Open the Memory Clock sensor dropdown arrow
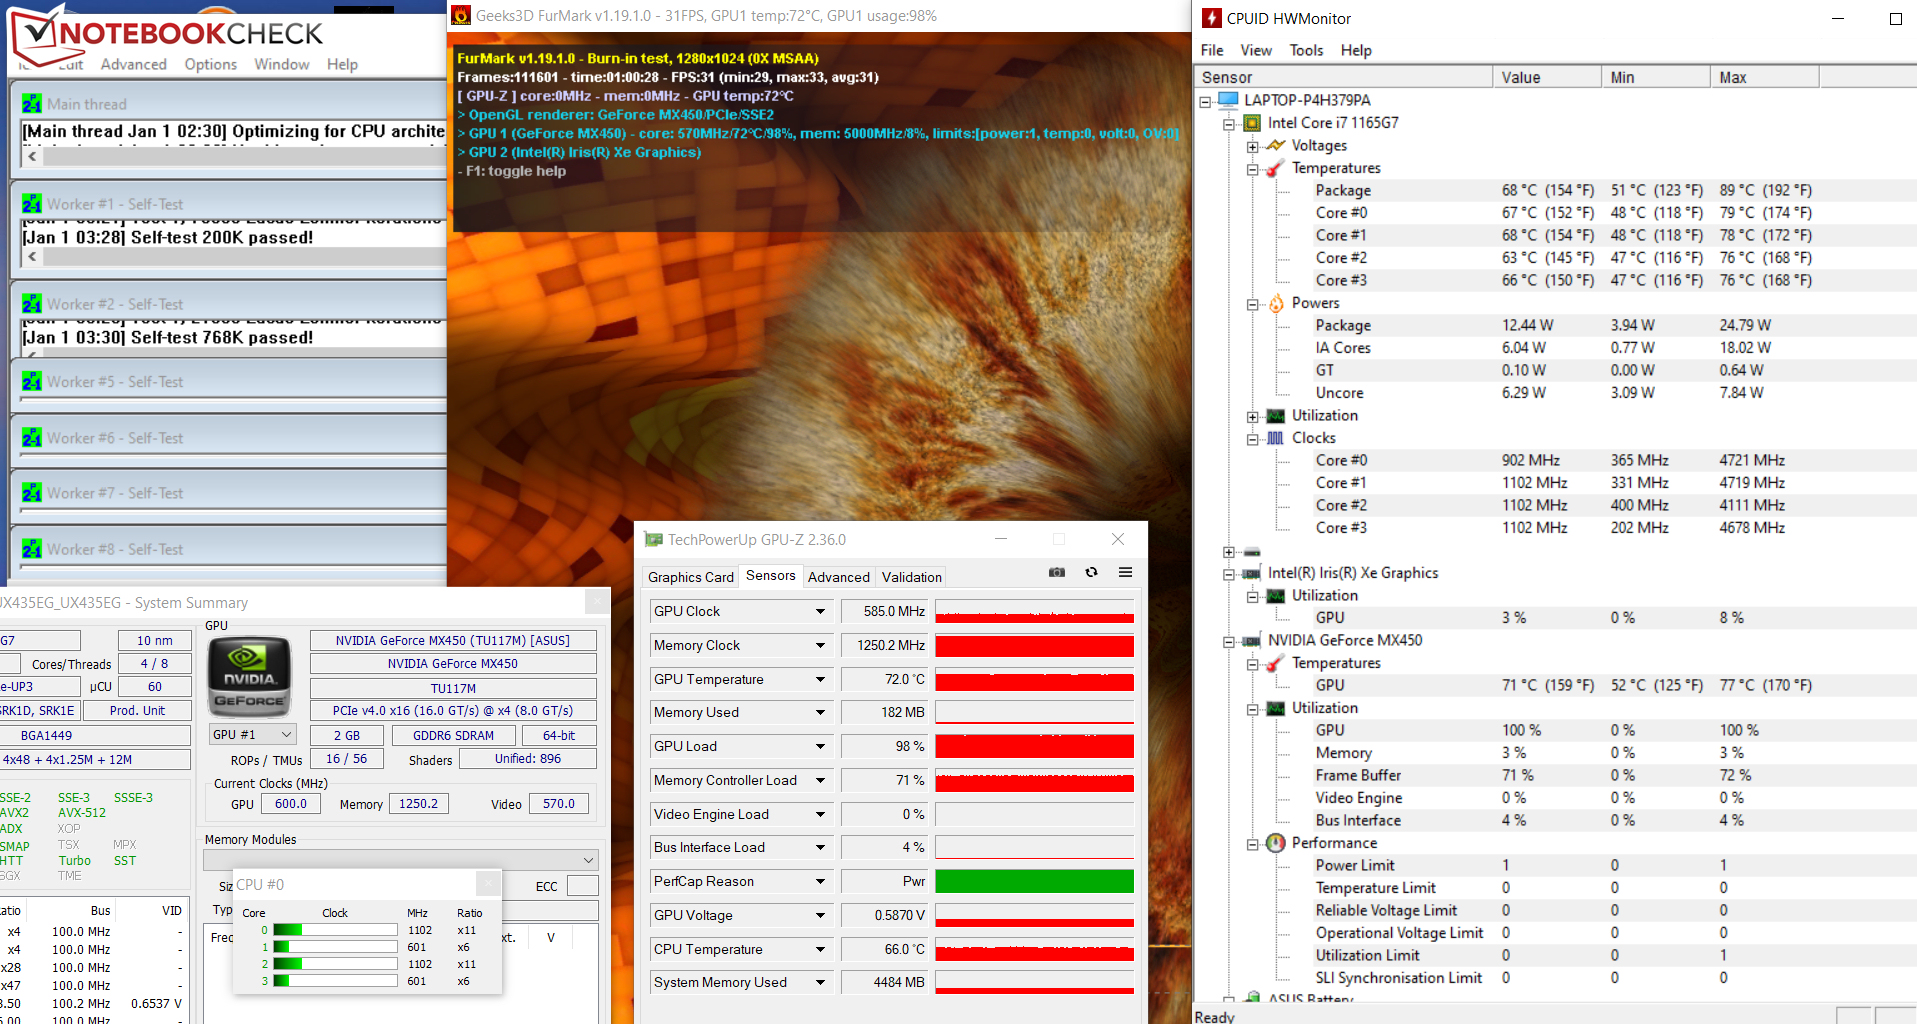1917x1024 pixels. [820, 645]
